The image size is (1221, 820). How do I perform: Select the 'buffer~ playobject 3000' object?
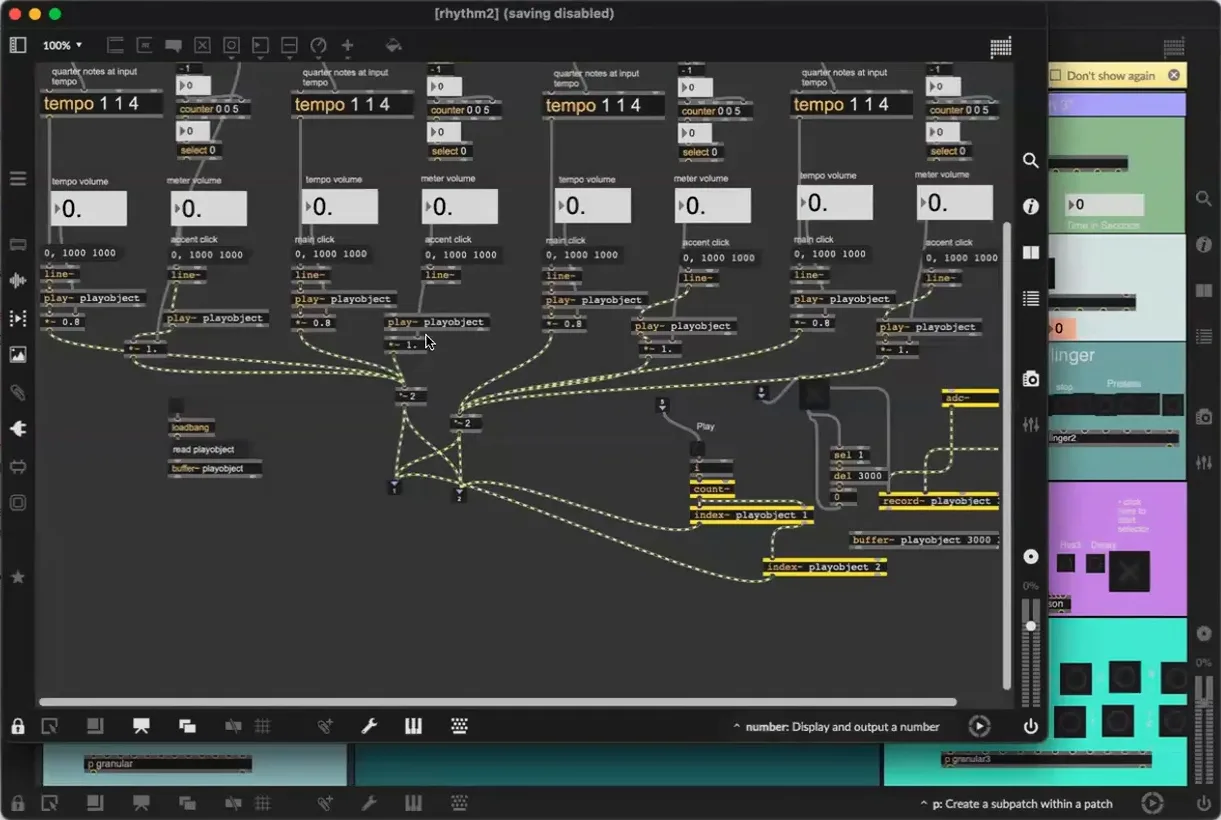pyautogui.click(x=924, y=540)
